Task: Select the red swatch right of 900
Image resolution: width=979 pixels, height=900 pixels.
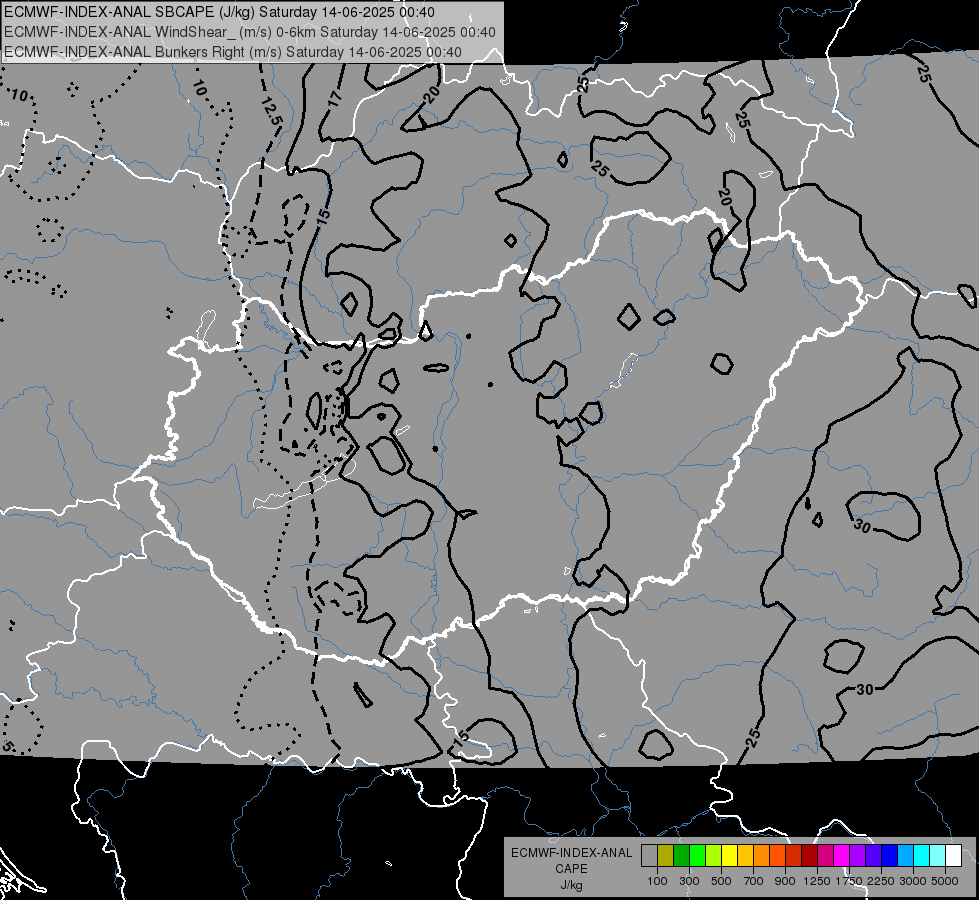Action: click(x=794, y=855)
